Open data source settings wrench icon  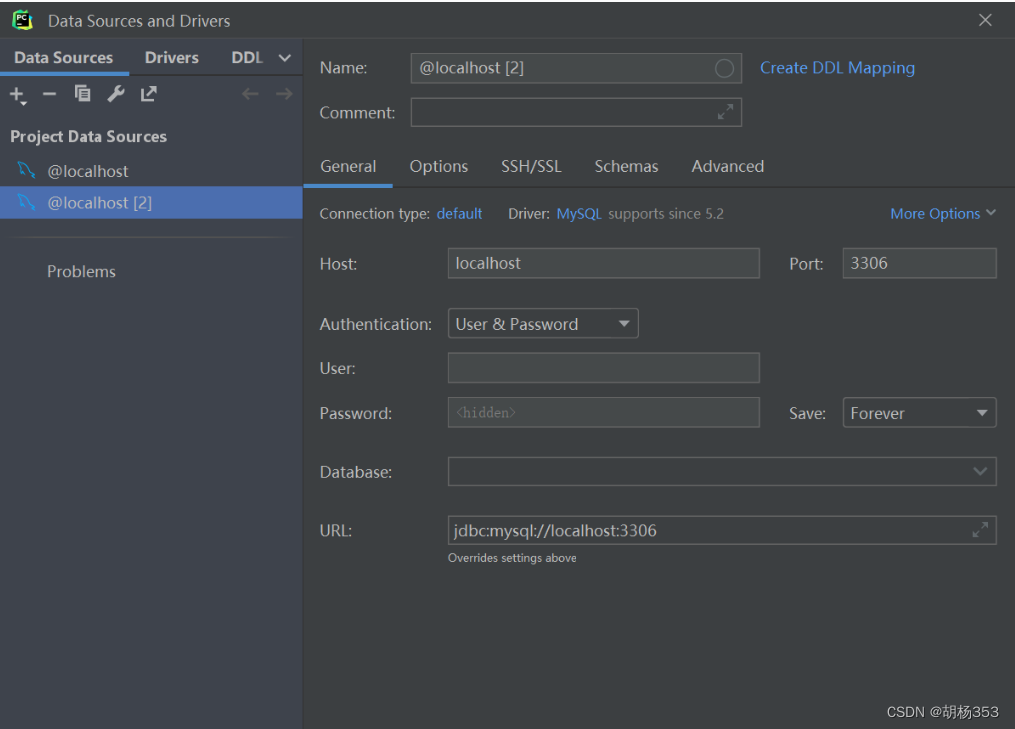(x=116, y=94)
